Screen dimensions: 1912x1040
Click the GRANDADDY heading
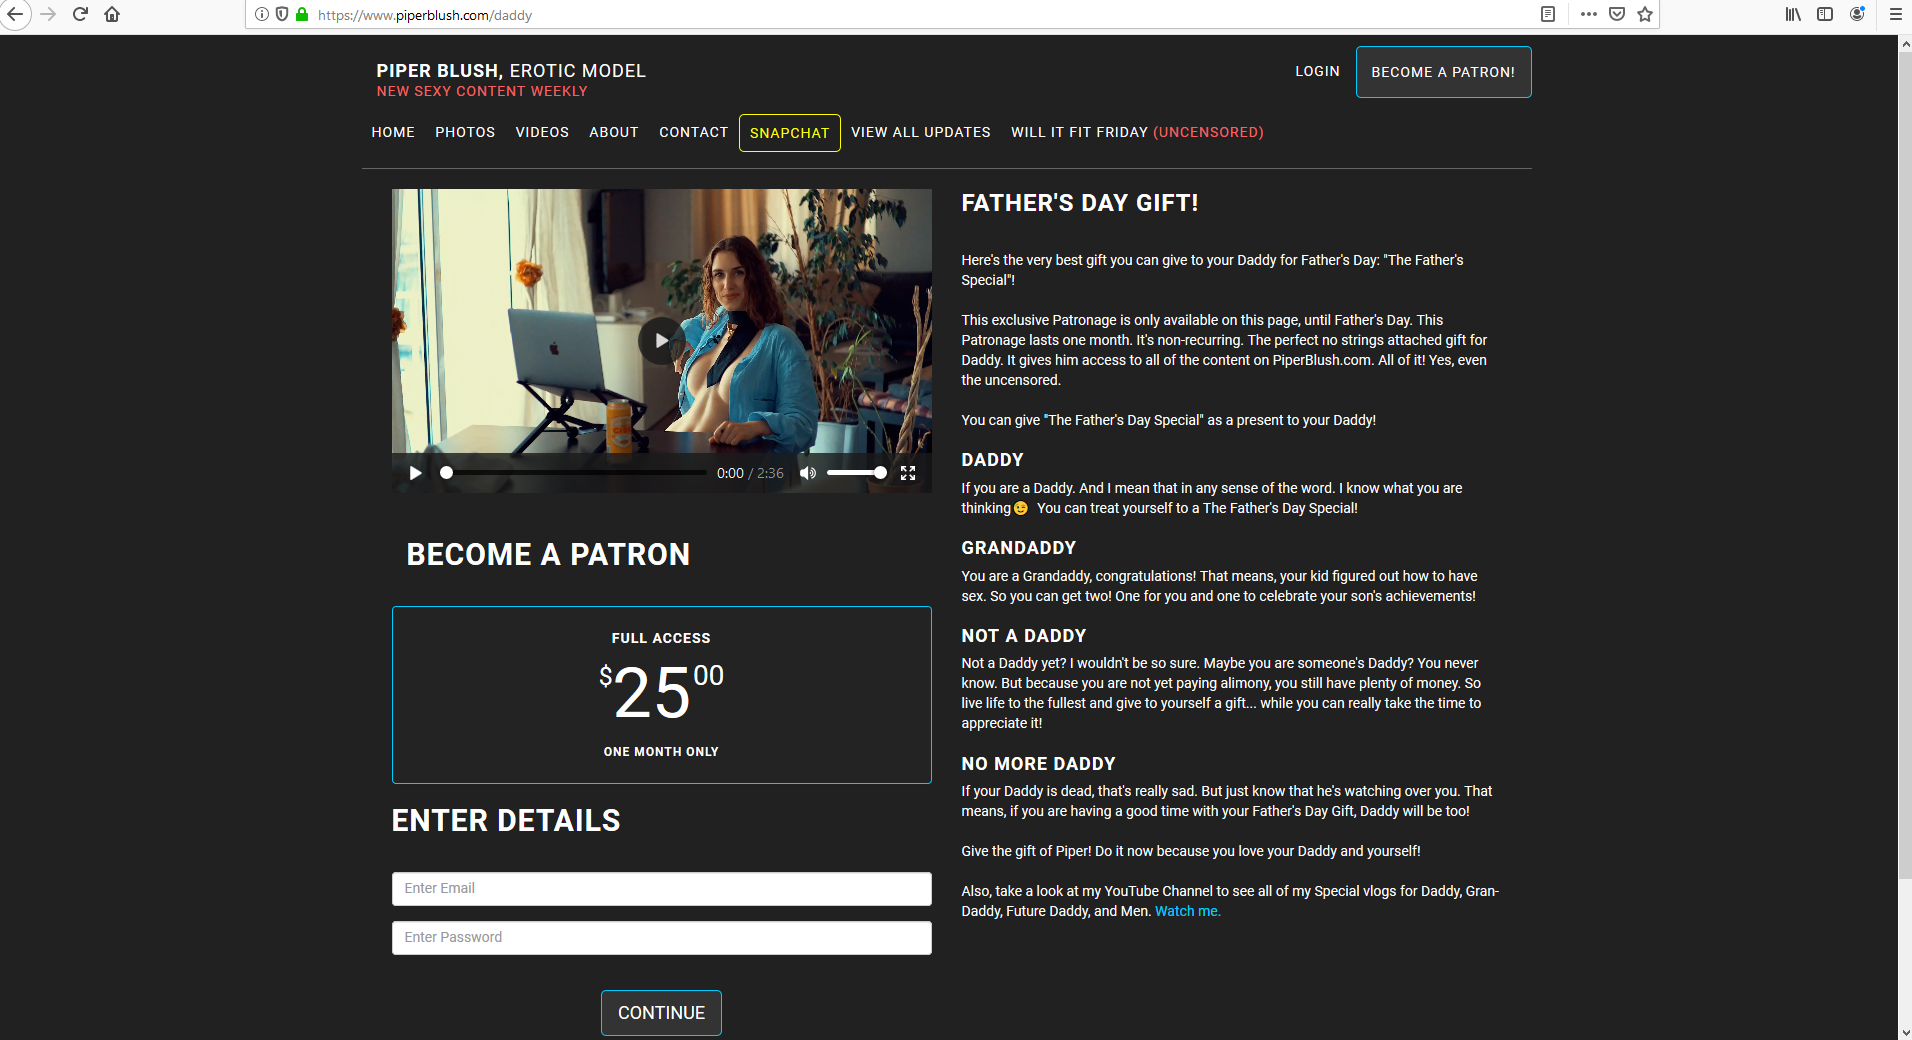click(1019, 548)
